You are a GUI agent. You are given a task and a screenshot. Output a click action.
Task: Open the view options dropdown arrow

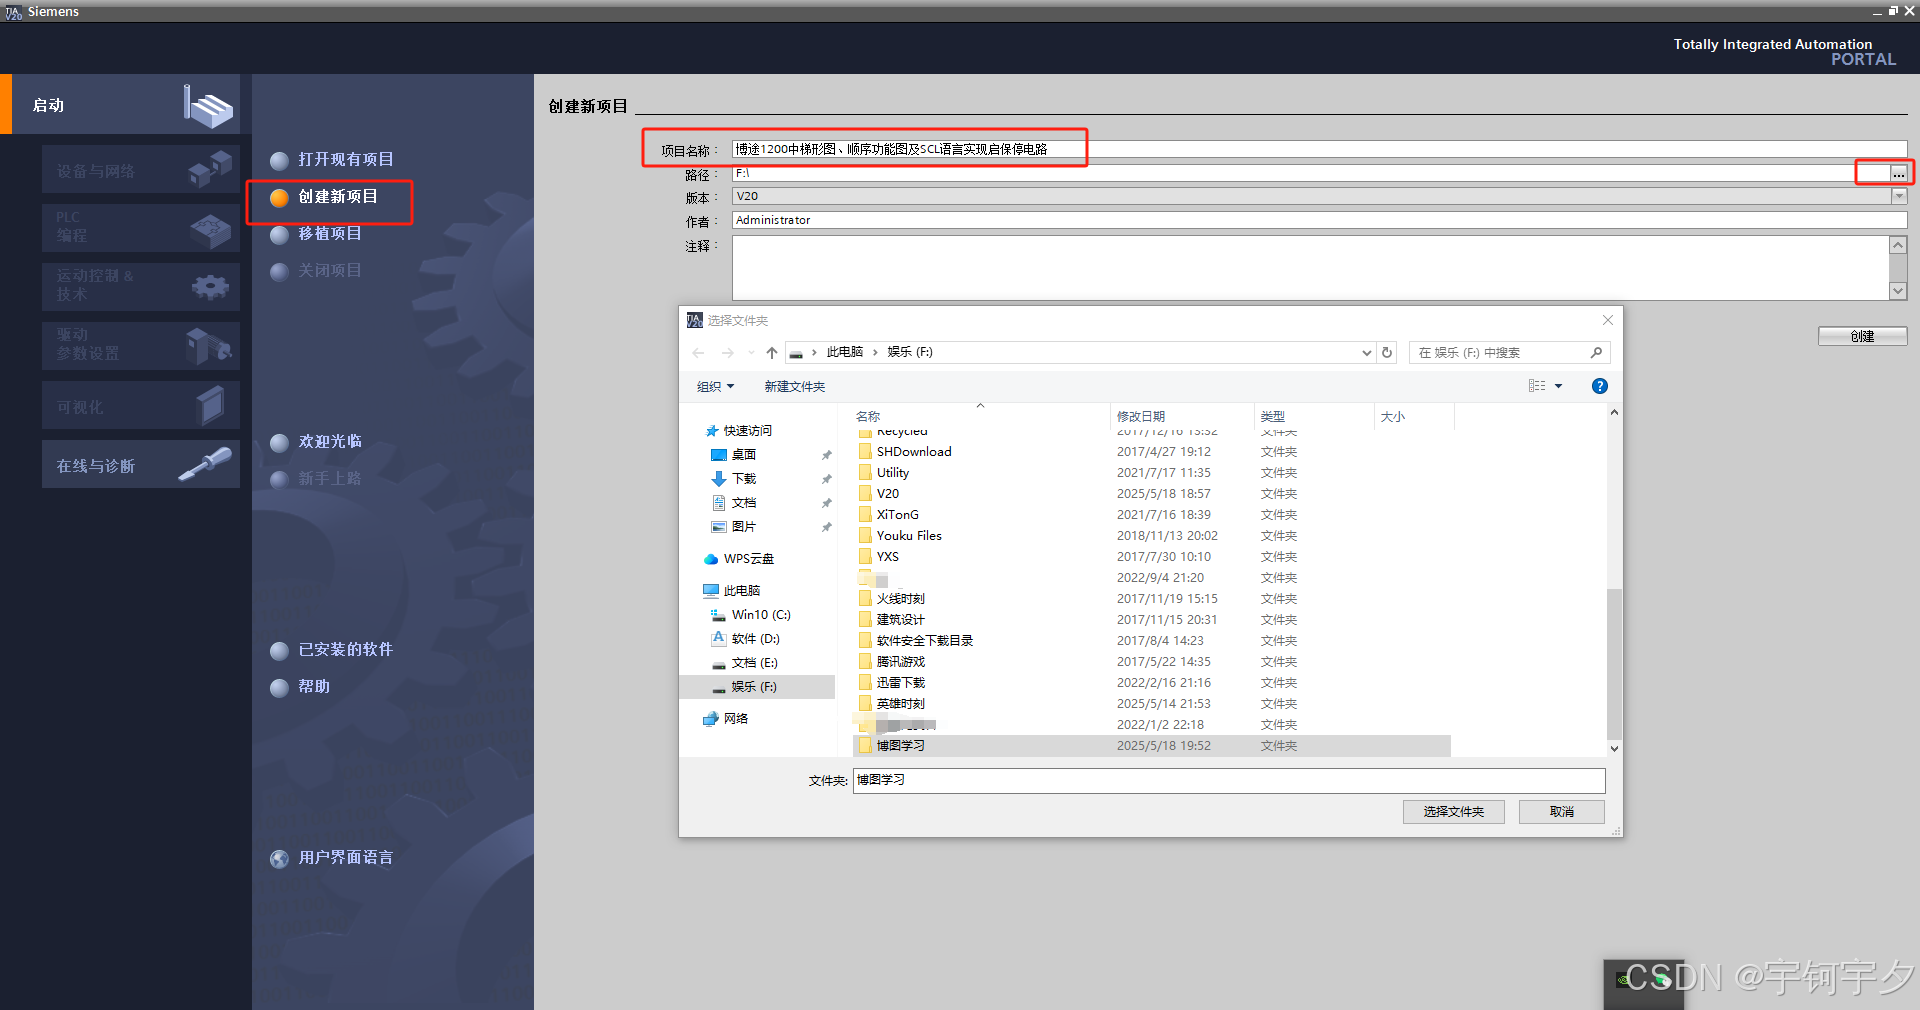1558,386
